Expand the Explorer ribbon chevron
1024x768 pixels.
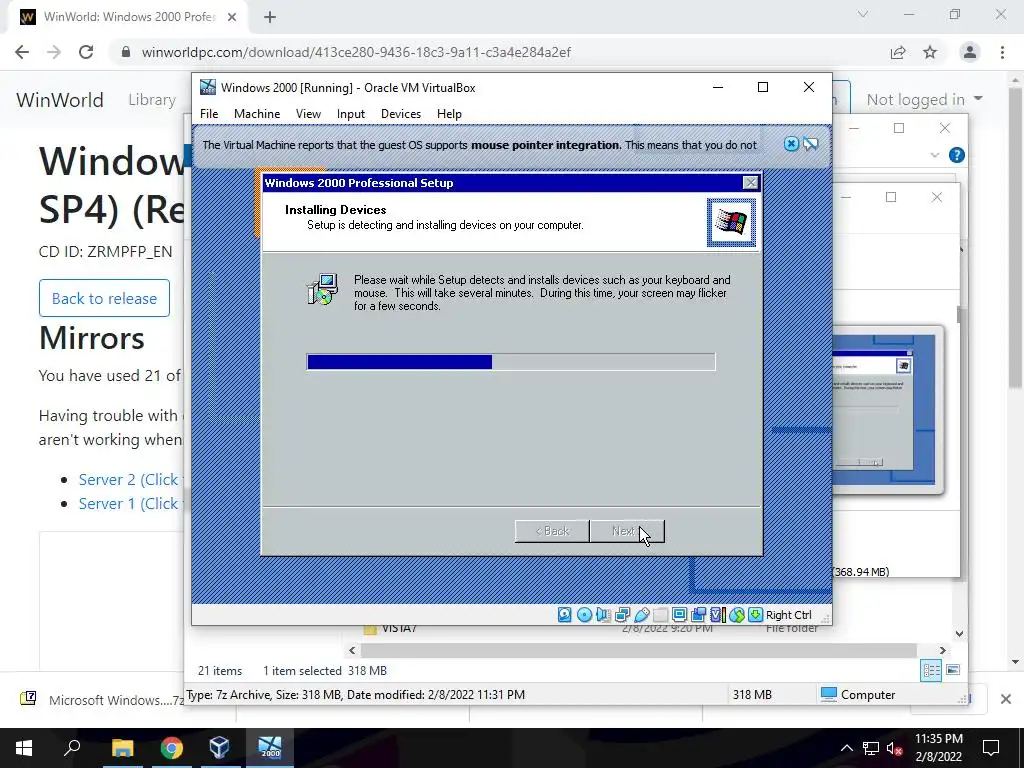click(x=935, y=155)
